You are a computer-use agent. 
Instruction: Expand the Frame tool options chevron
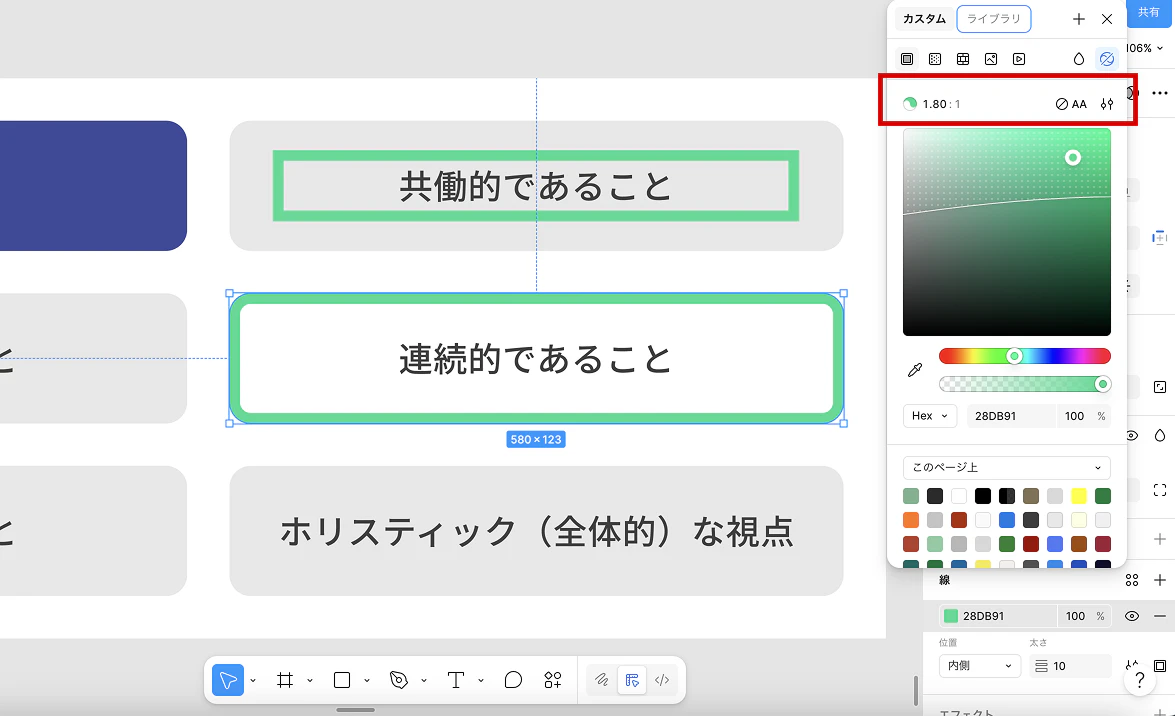(x=309, y=681)
